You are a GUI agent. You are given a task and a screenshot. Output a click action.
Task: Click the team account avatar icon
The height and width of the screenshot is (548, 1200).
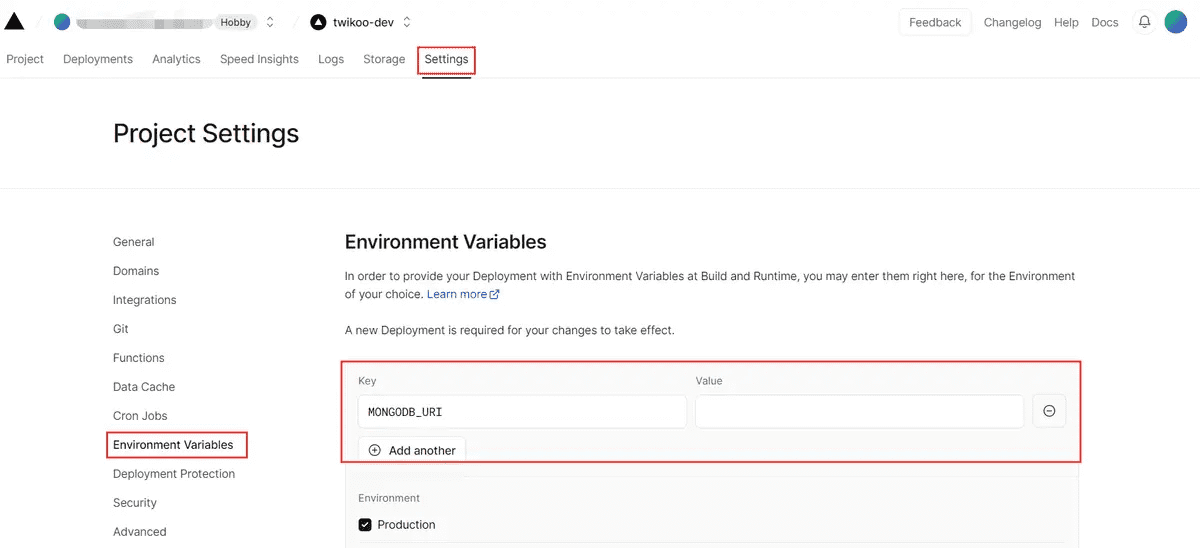pyautogui.click(x=62, y=22)
